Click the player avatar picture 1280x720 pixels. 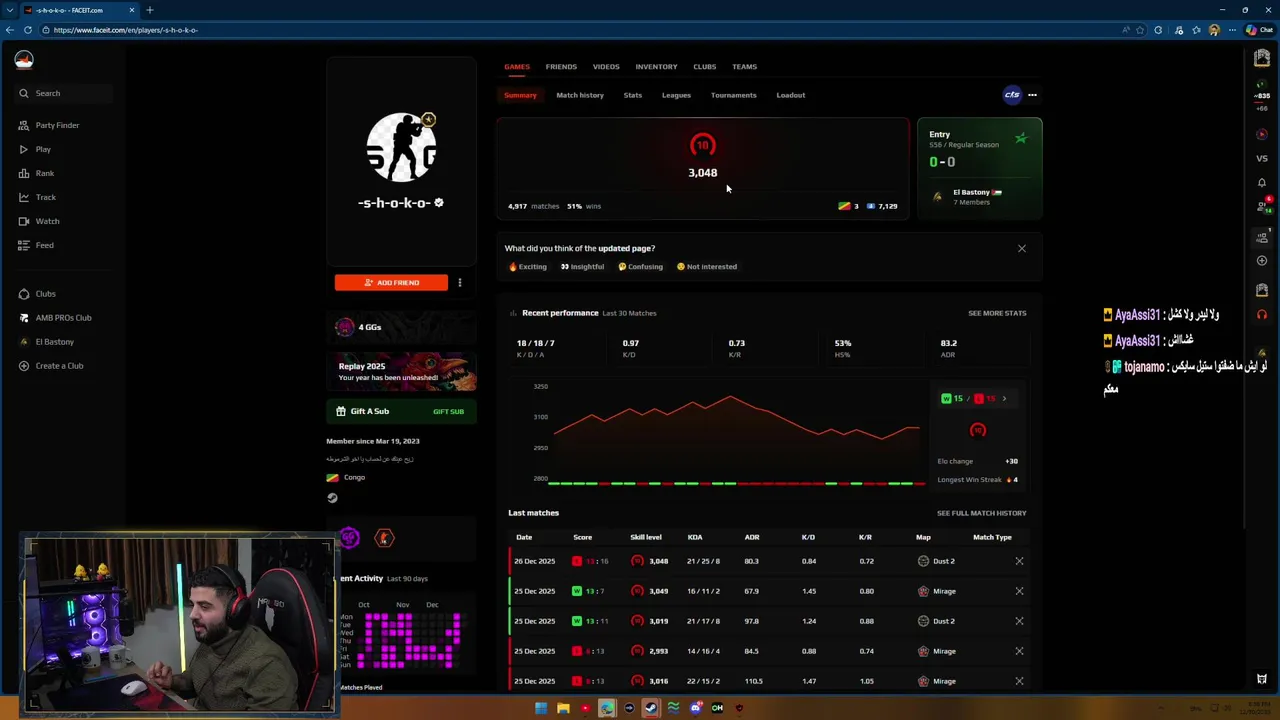(401, 147)
